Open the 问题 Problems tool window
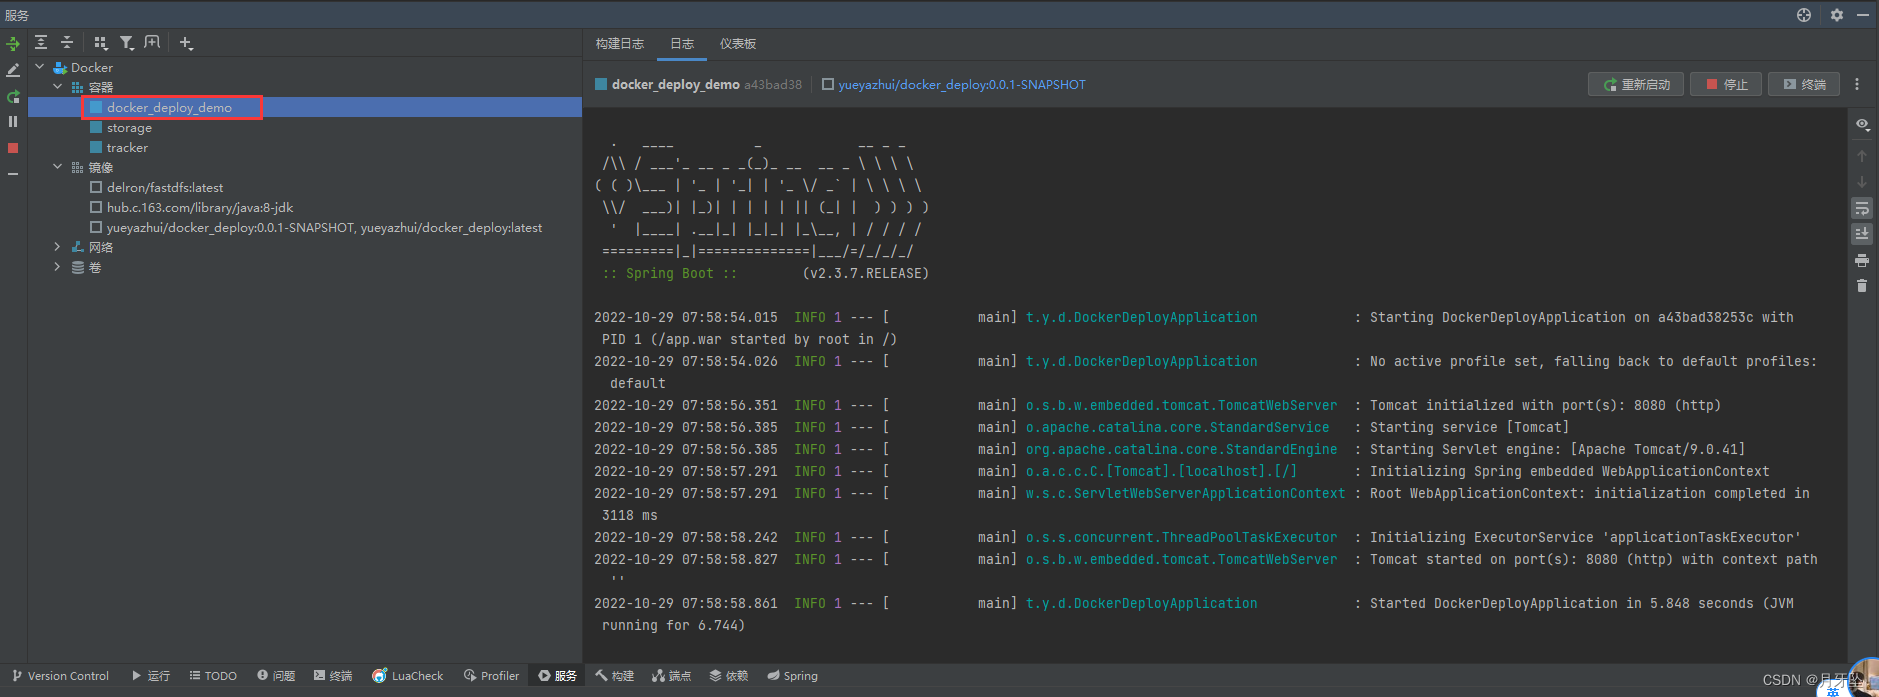Image resolution: width=1879 pixels, height=697 pixels. point(276,676)
